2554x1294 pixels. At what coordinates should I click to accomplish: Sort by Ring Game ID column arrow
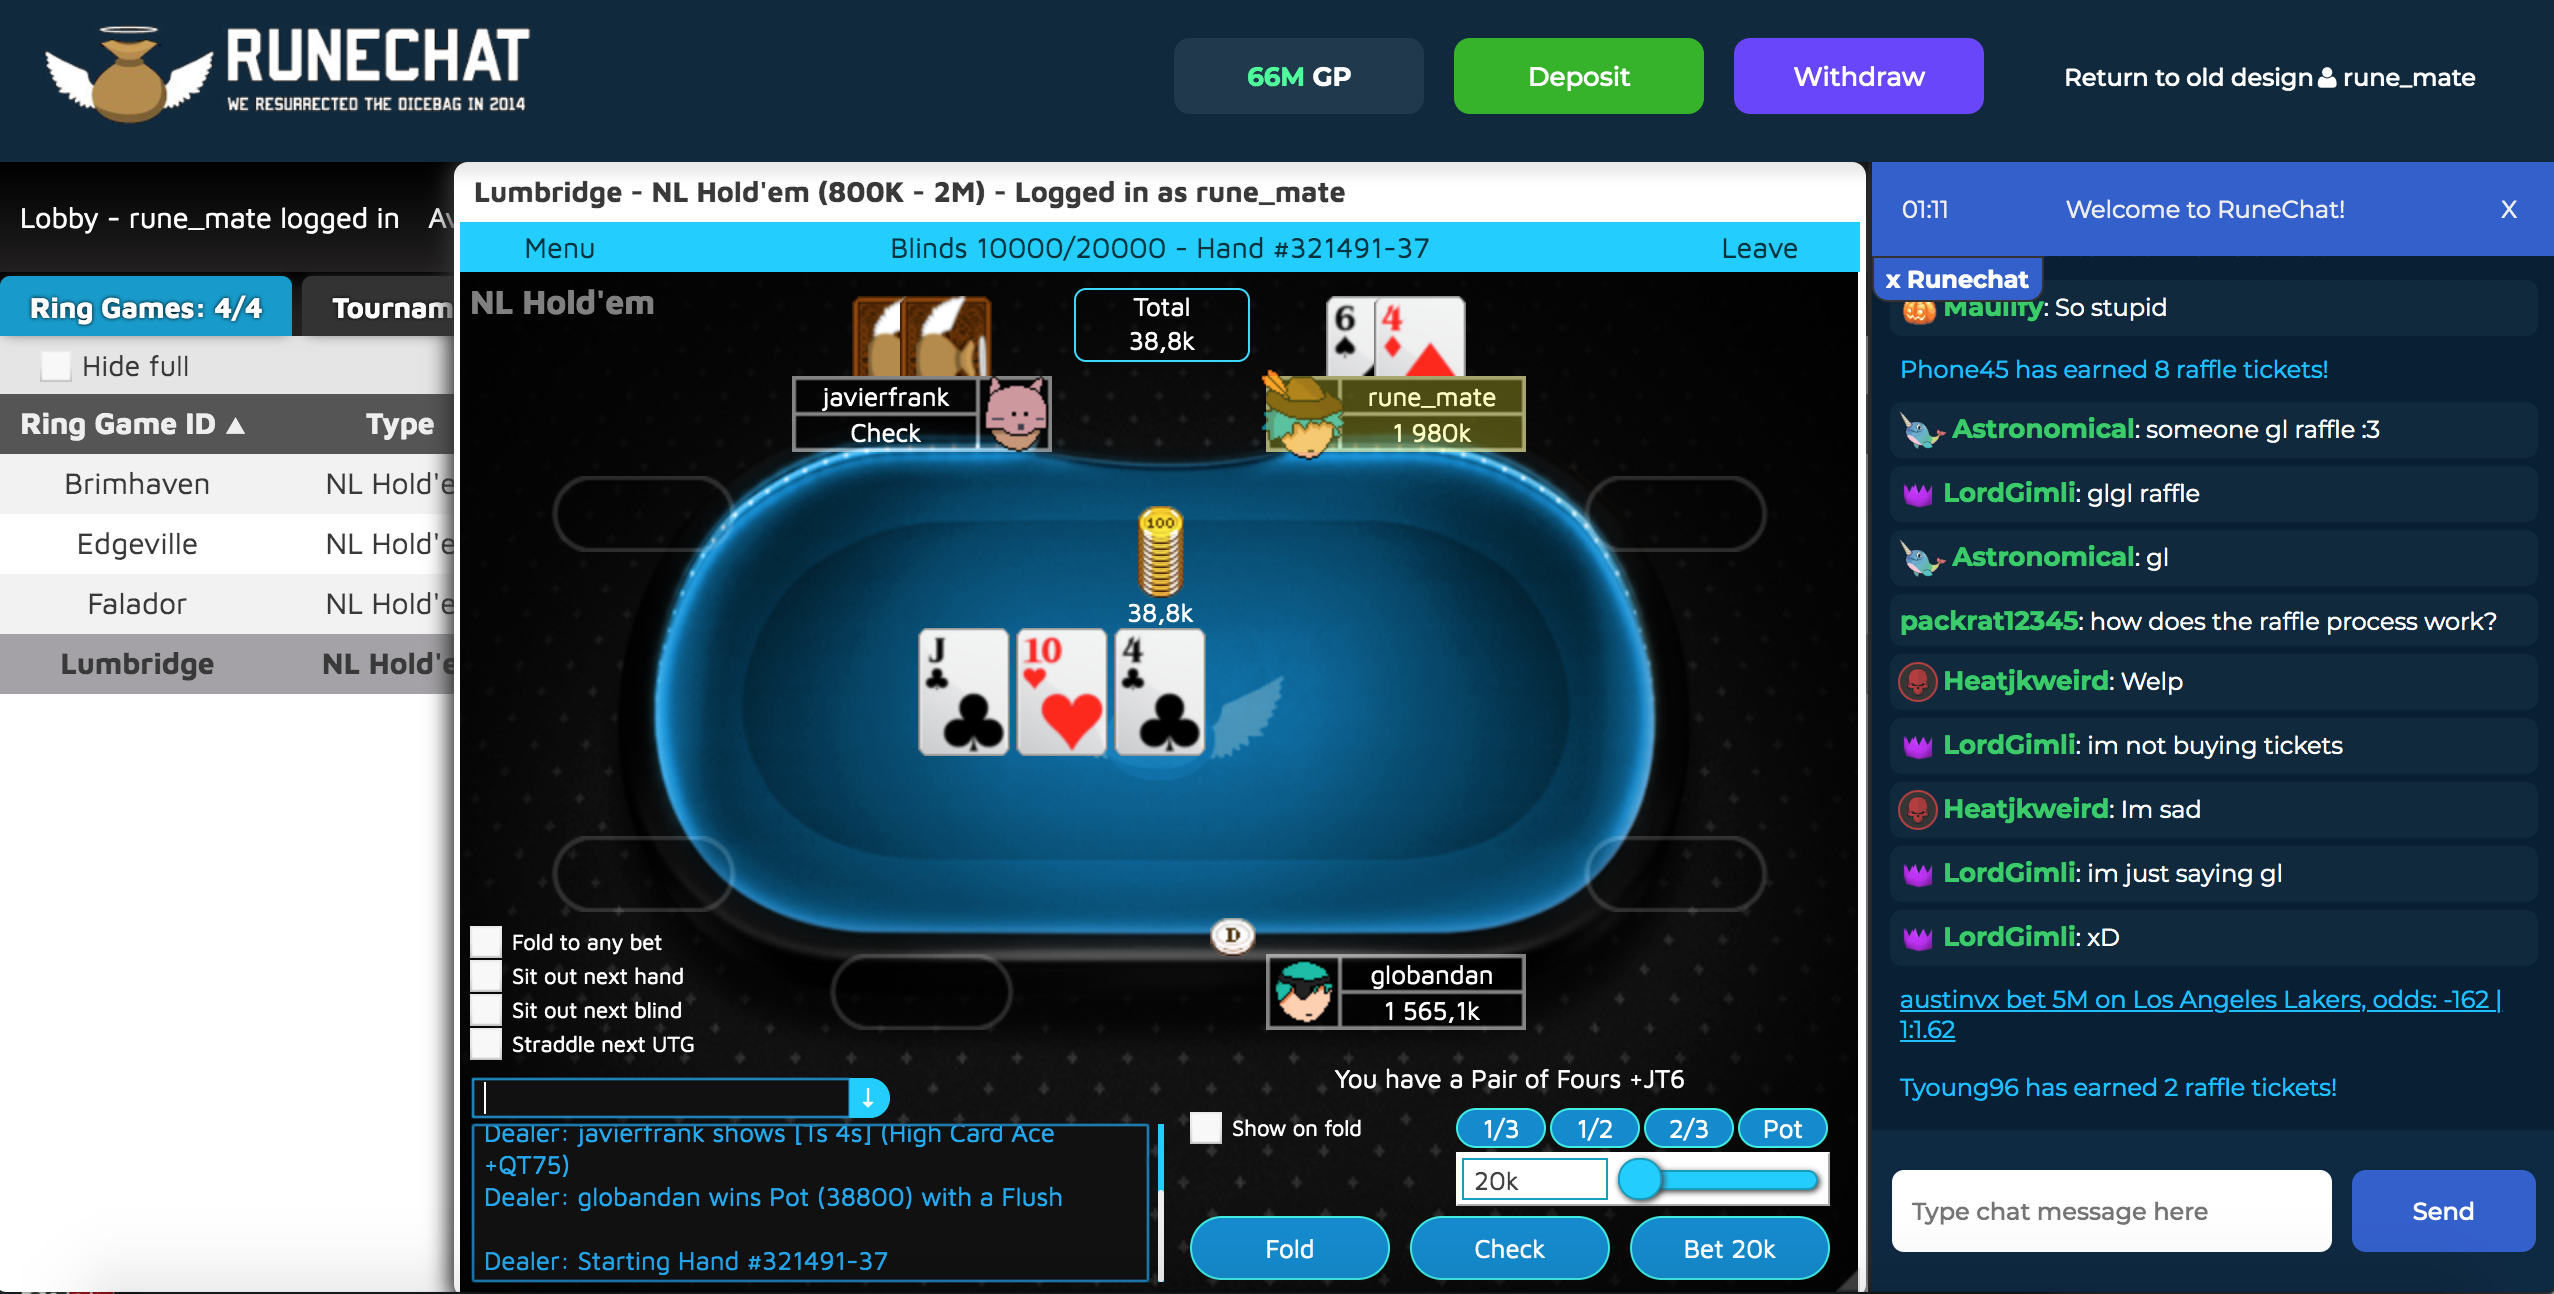coord(236,425)
